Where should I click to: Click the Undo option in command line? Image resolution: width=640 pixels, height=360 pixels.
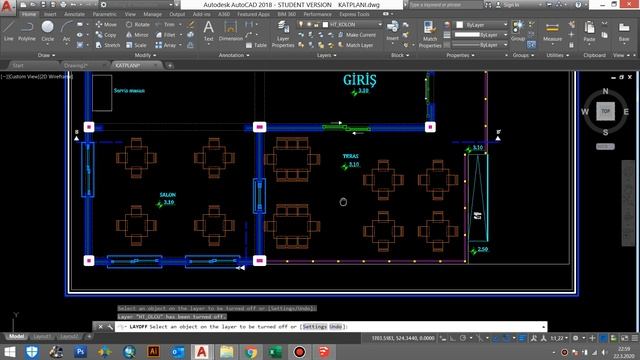[336, 327]
